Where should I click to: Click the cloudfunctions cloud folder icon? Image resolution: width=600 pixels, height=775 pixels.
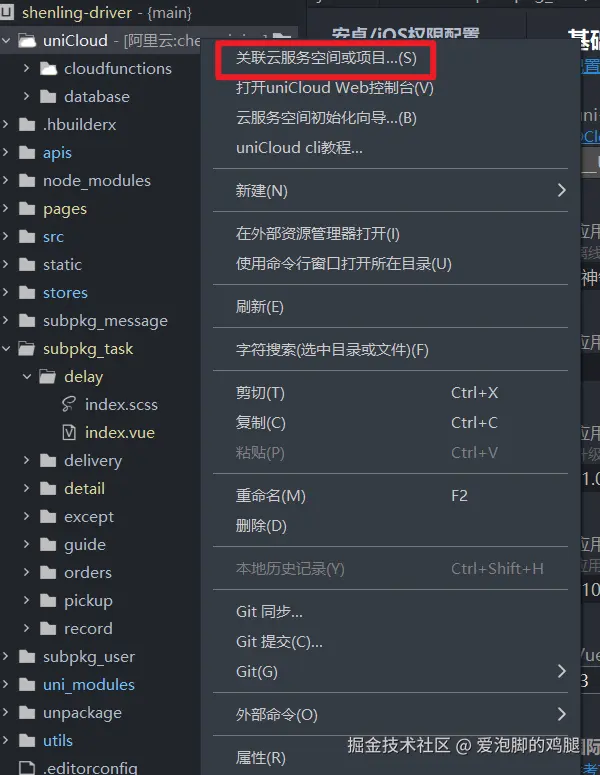click(48, 69)
